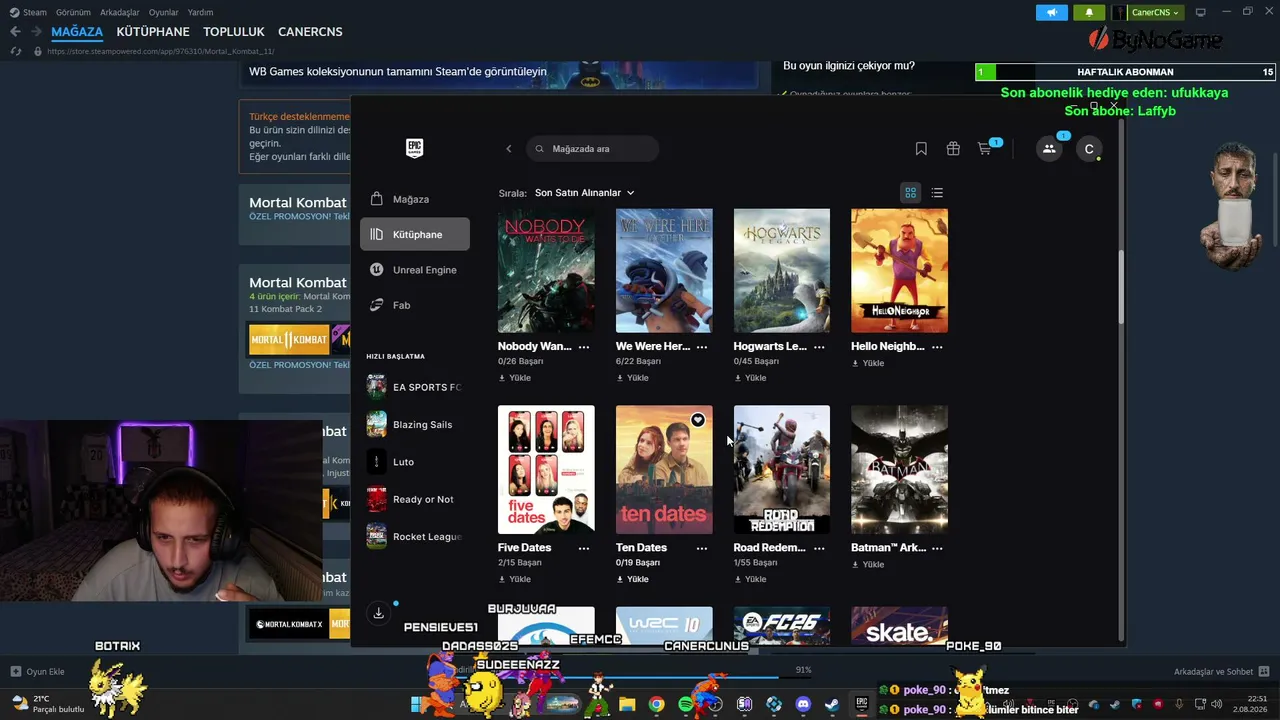Launch Rocket League from quick launch
Image resolution: width=1280 pixels, height=720 pixels.
415,537
